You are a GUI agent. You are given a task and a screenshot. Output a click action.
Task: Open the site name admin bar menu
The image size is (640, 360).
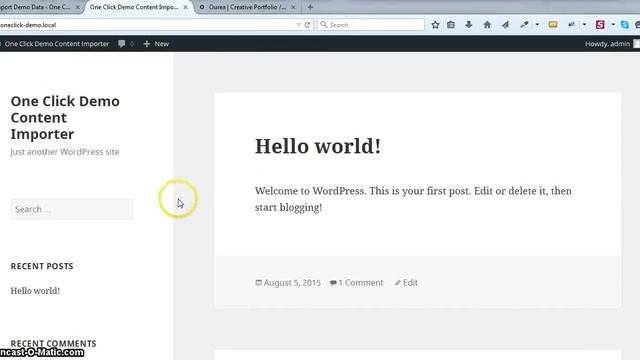pyautogui.click(x=56, y=44)
